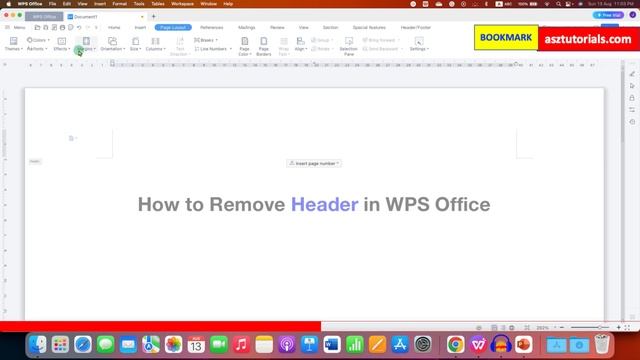Add a new document tab with plus
Viewport: 640px width, 360px height.
tap(153, 17)
